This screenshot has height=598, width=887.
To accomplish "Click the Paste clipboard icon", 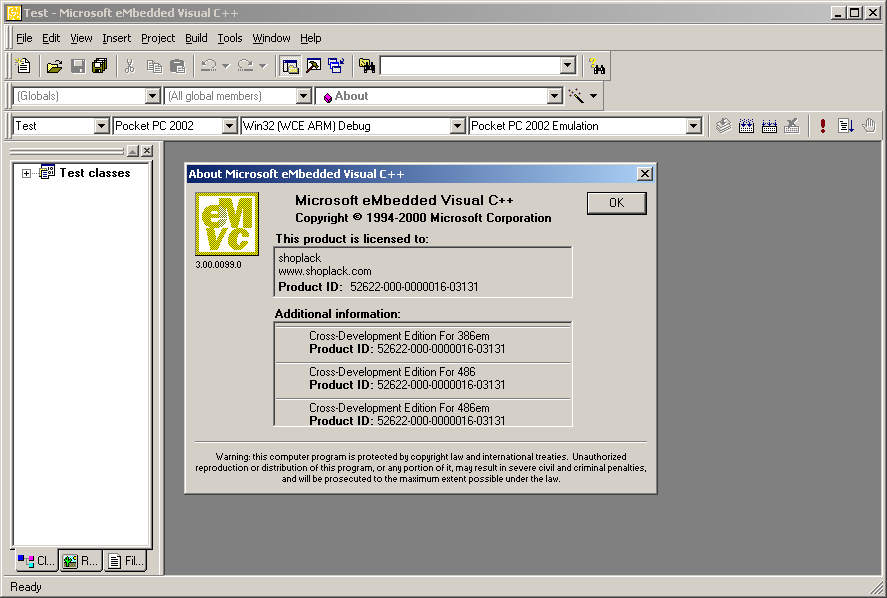I will pyautogui.click(x=178, y=66).
